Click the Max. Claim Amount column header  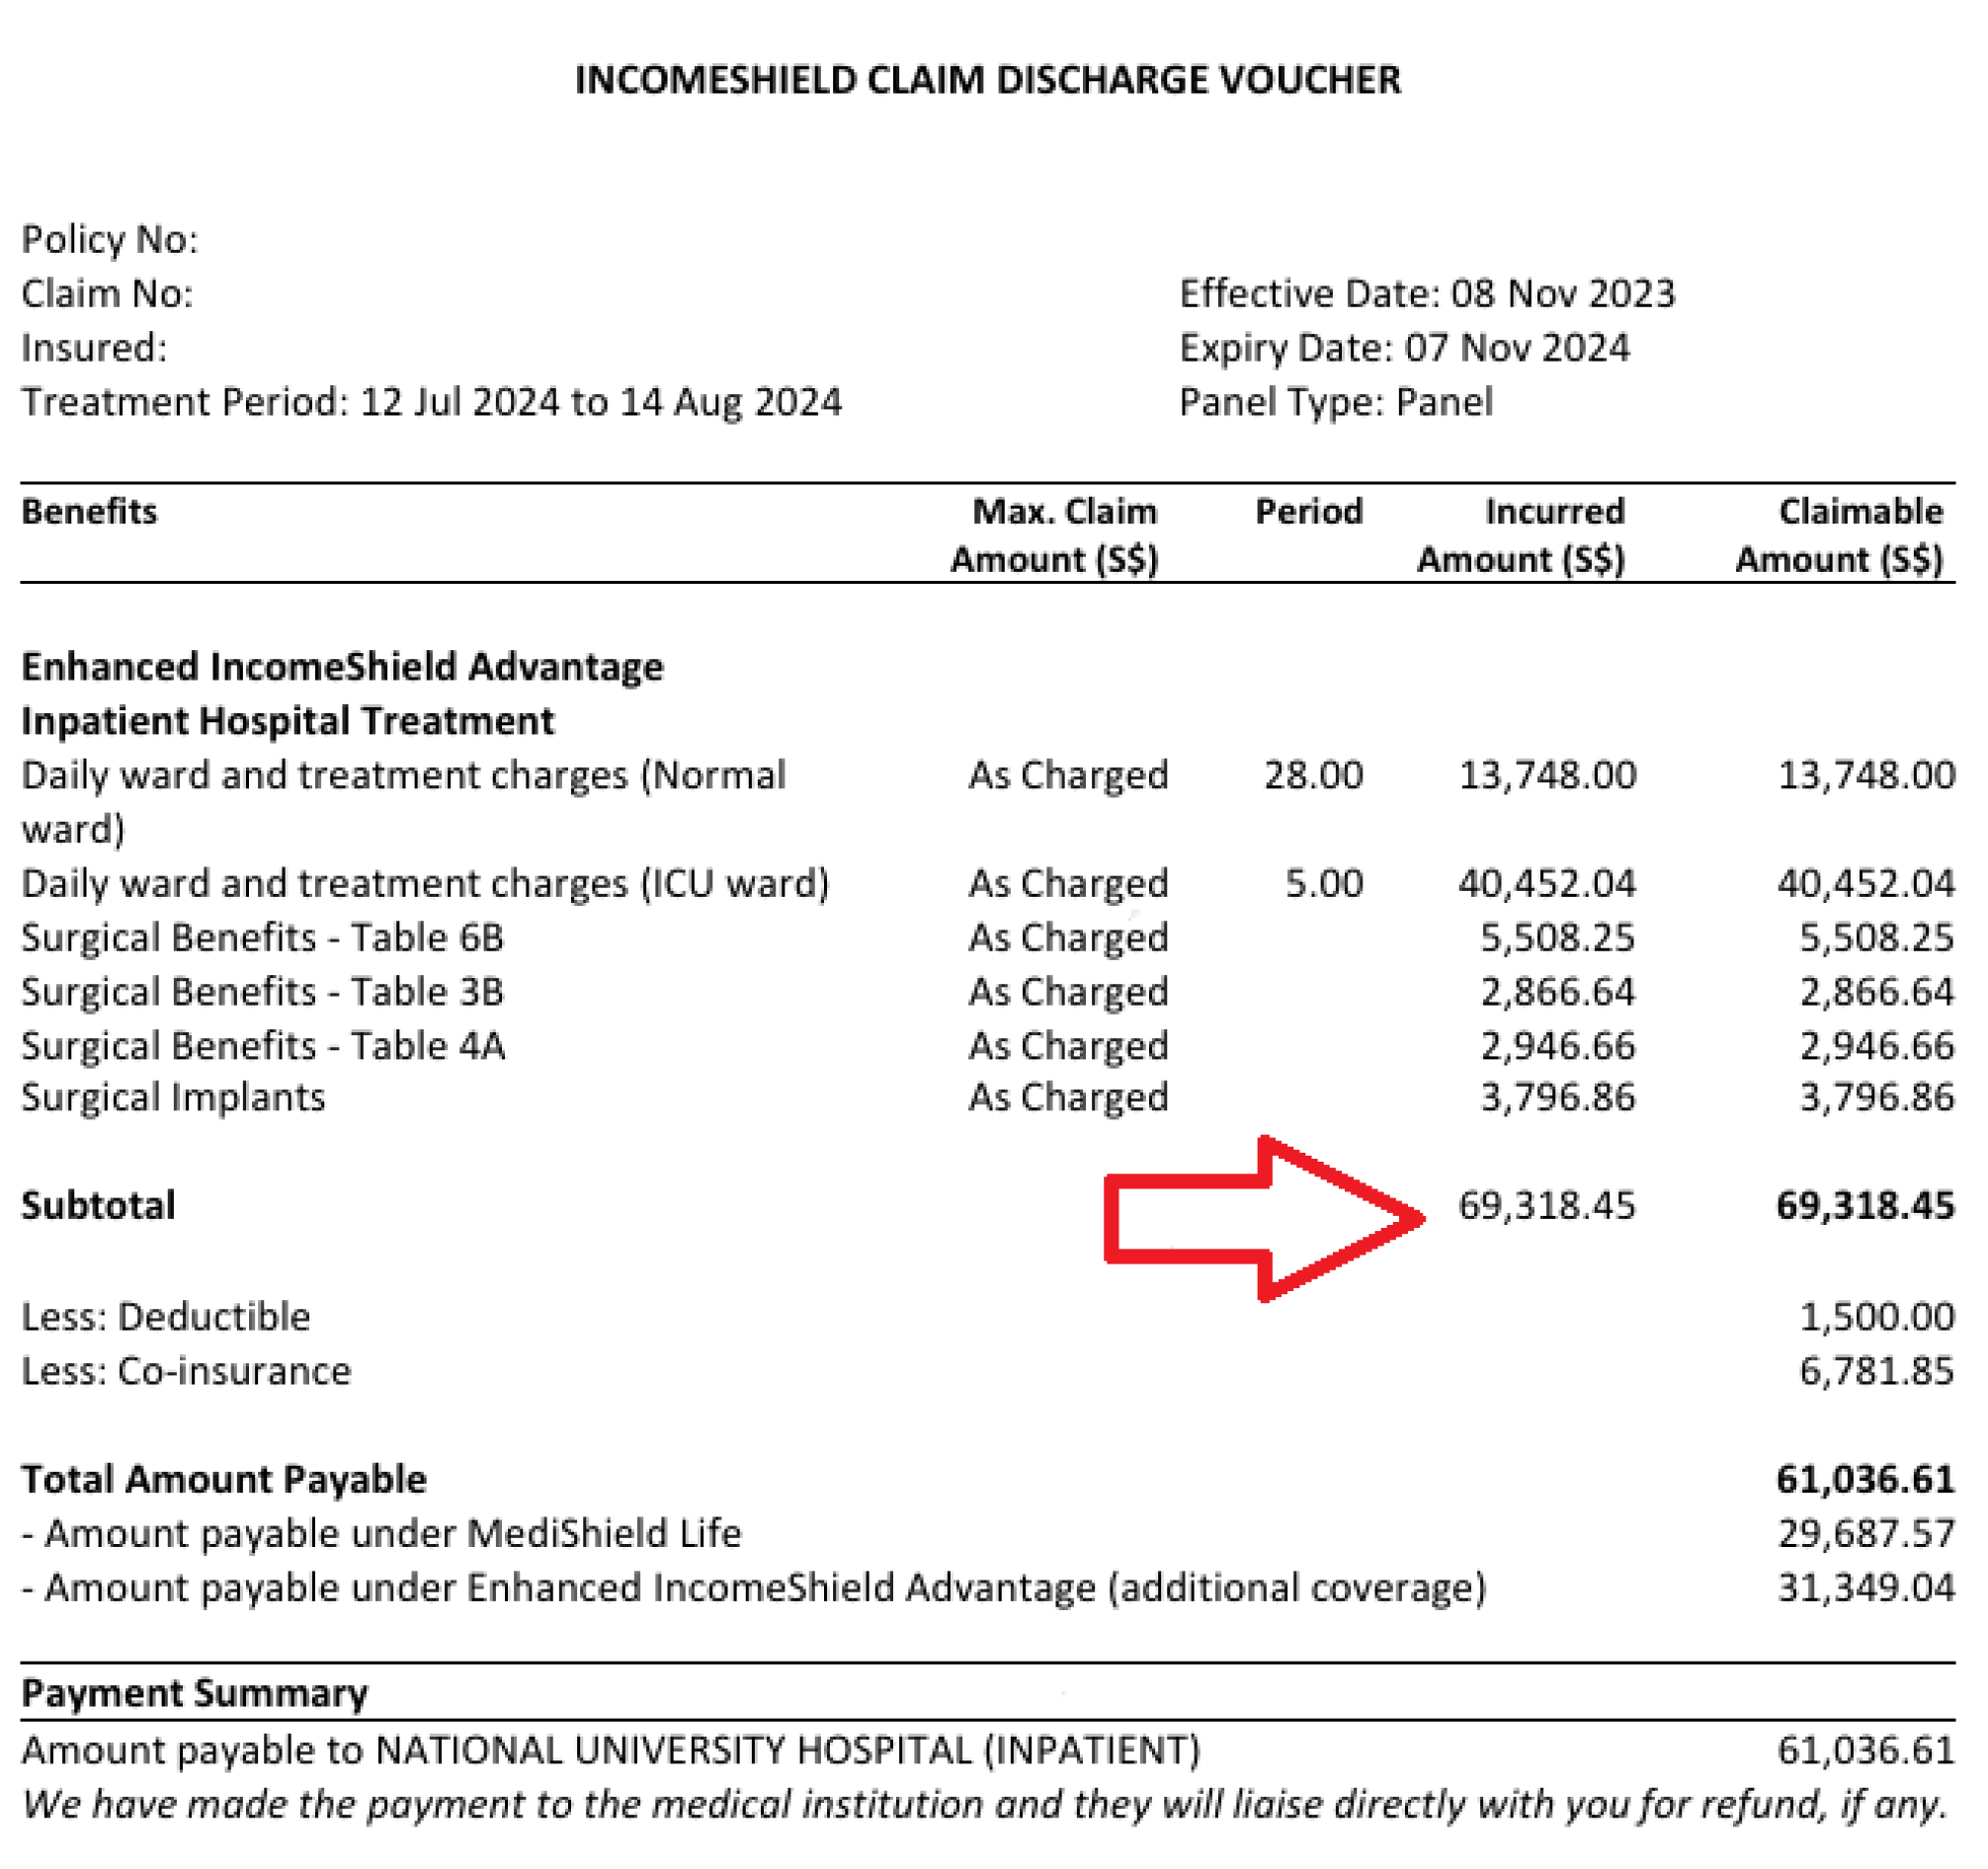(x=1054, y=535)
